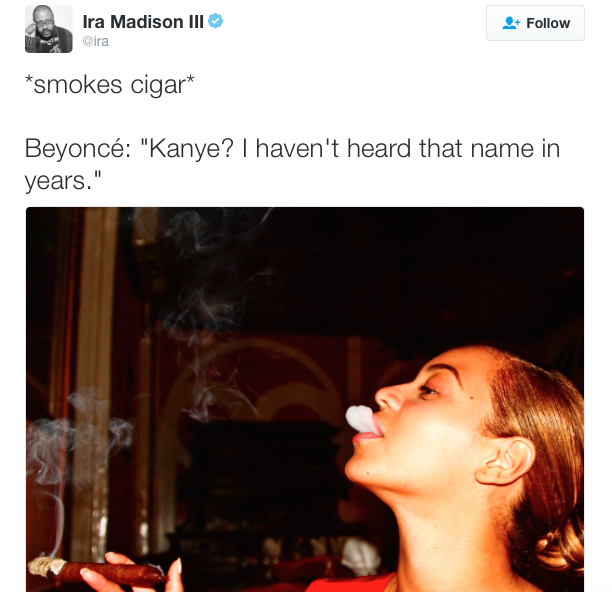Click the add-person icon on the Follow button

(x=511, y=23)
